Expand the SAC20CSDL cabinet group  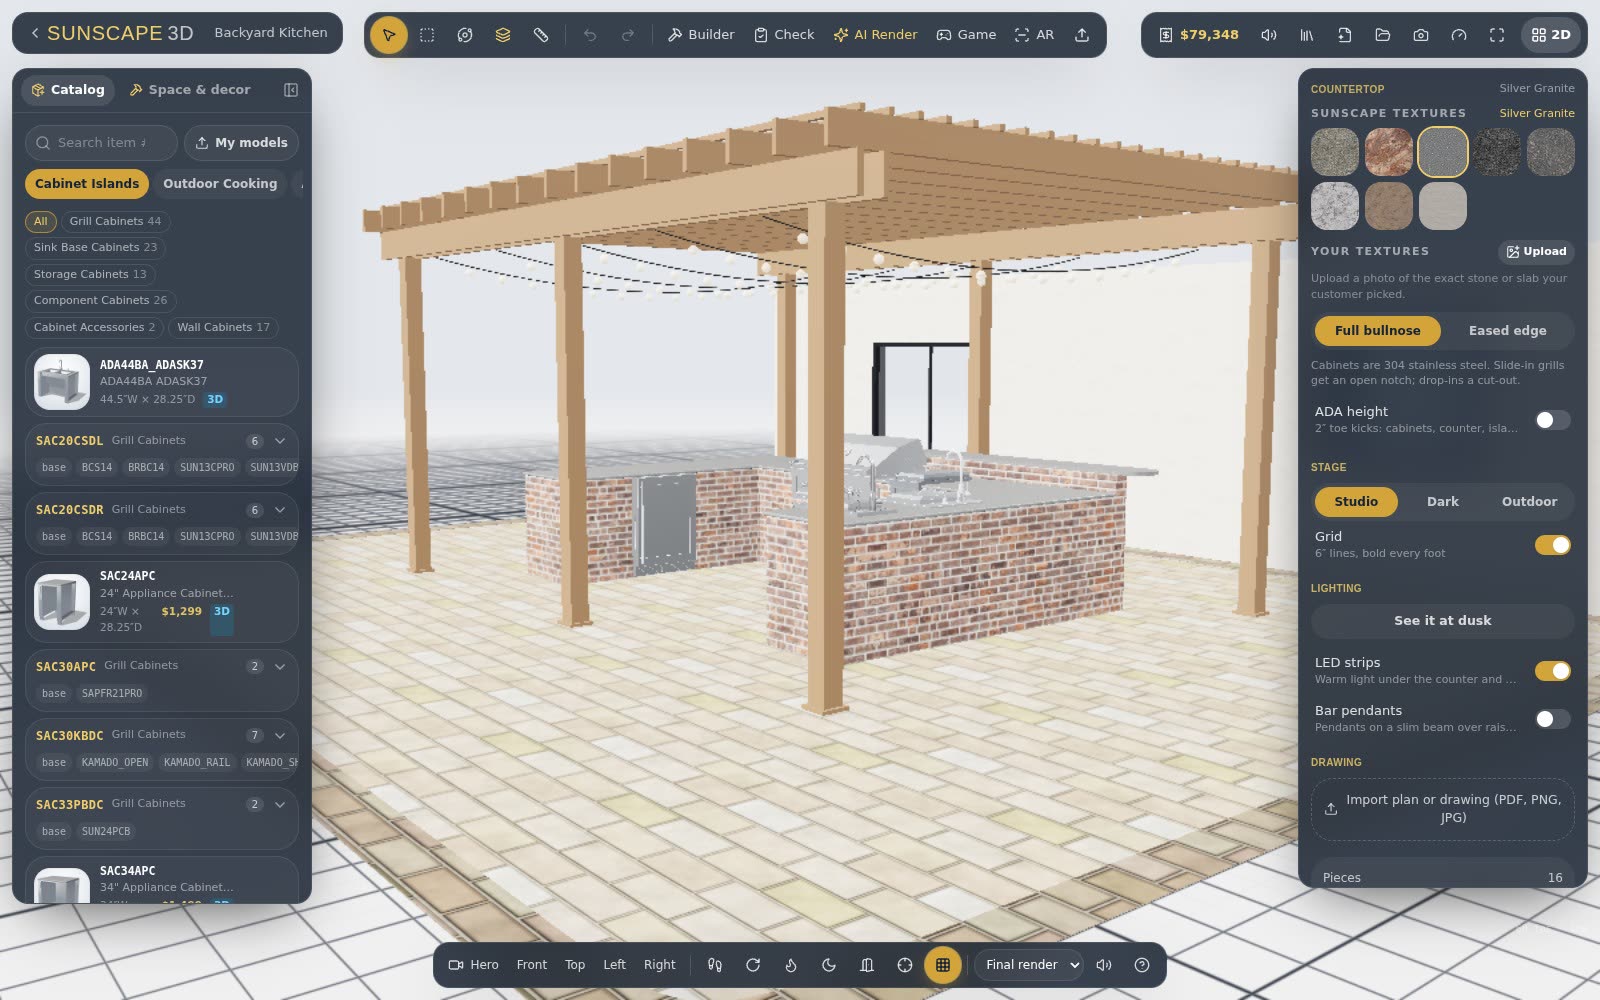click(x=280, y=441)
